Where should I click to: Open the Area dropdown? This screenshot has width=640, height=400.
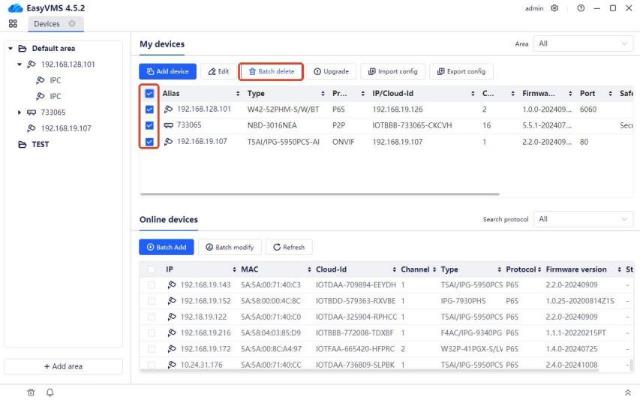pyautogui.click(x=582, y=45)
